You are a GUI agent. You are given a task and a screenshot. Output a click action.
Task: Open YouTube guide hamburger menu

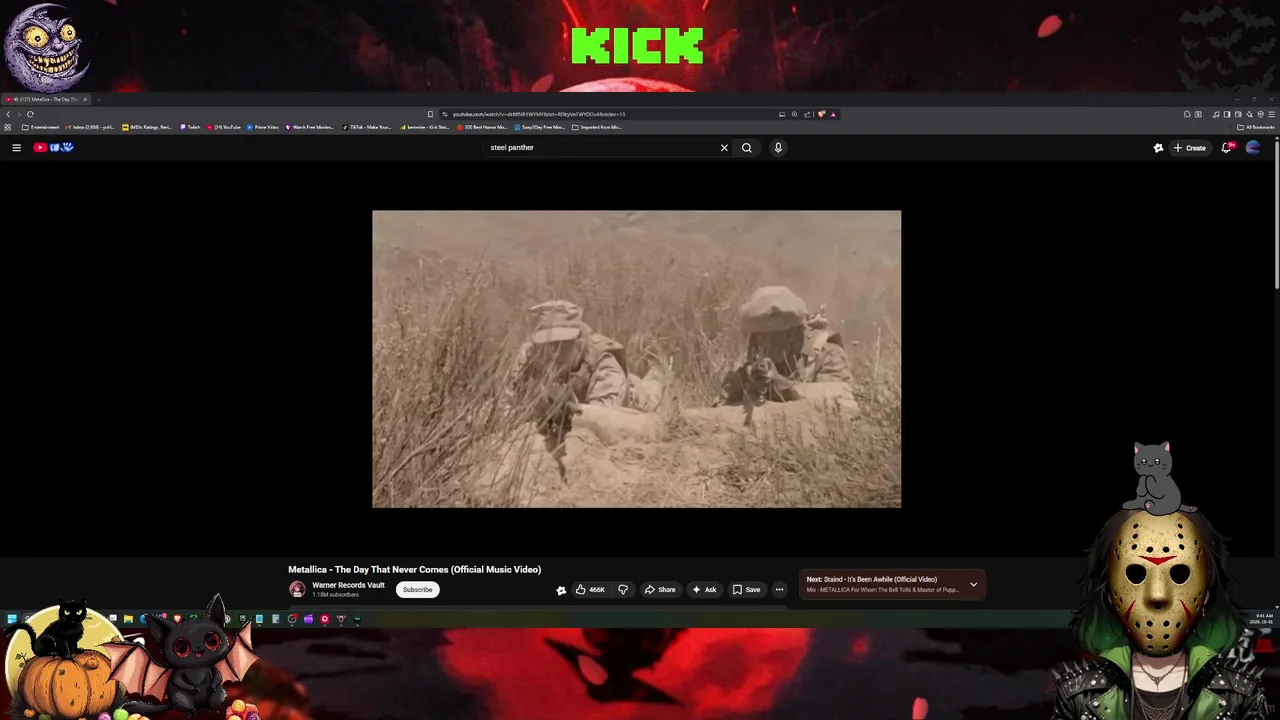[x=16, y=147]
